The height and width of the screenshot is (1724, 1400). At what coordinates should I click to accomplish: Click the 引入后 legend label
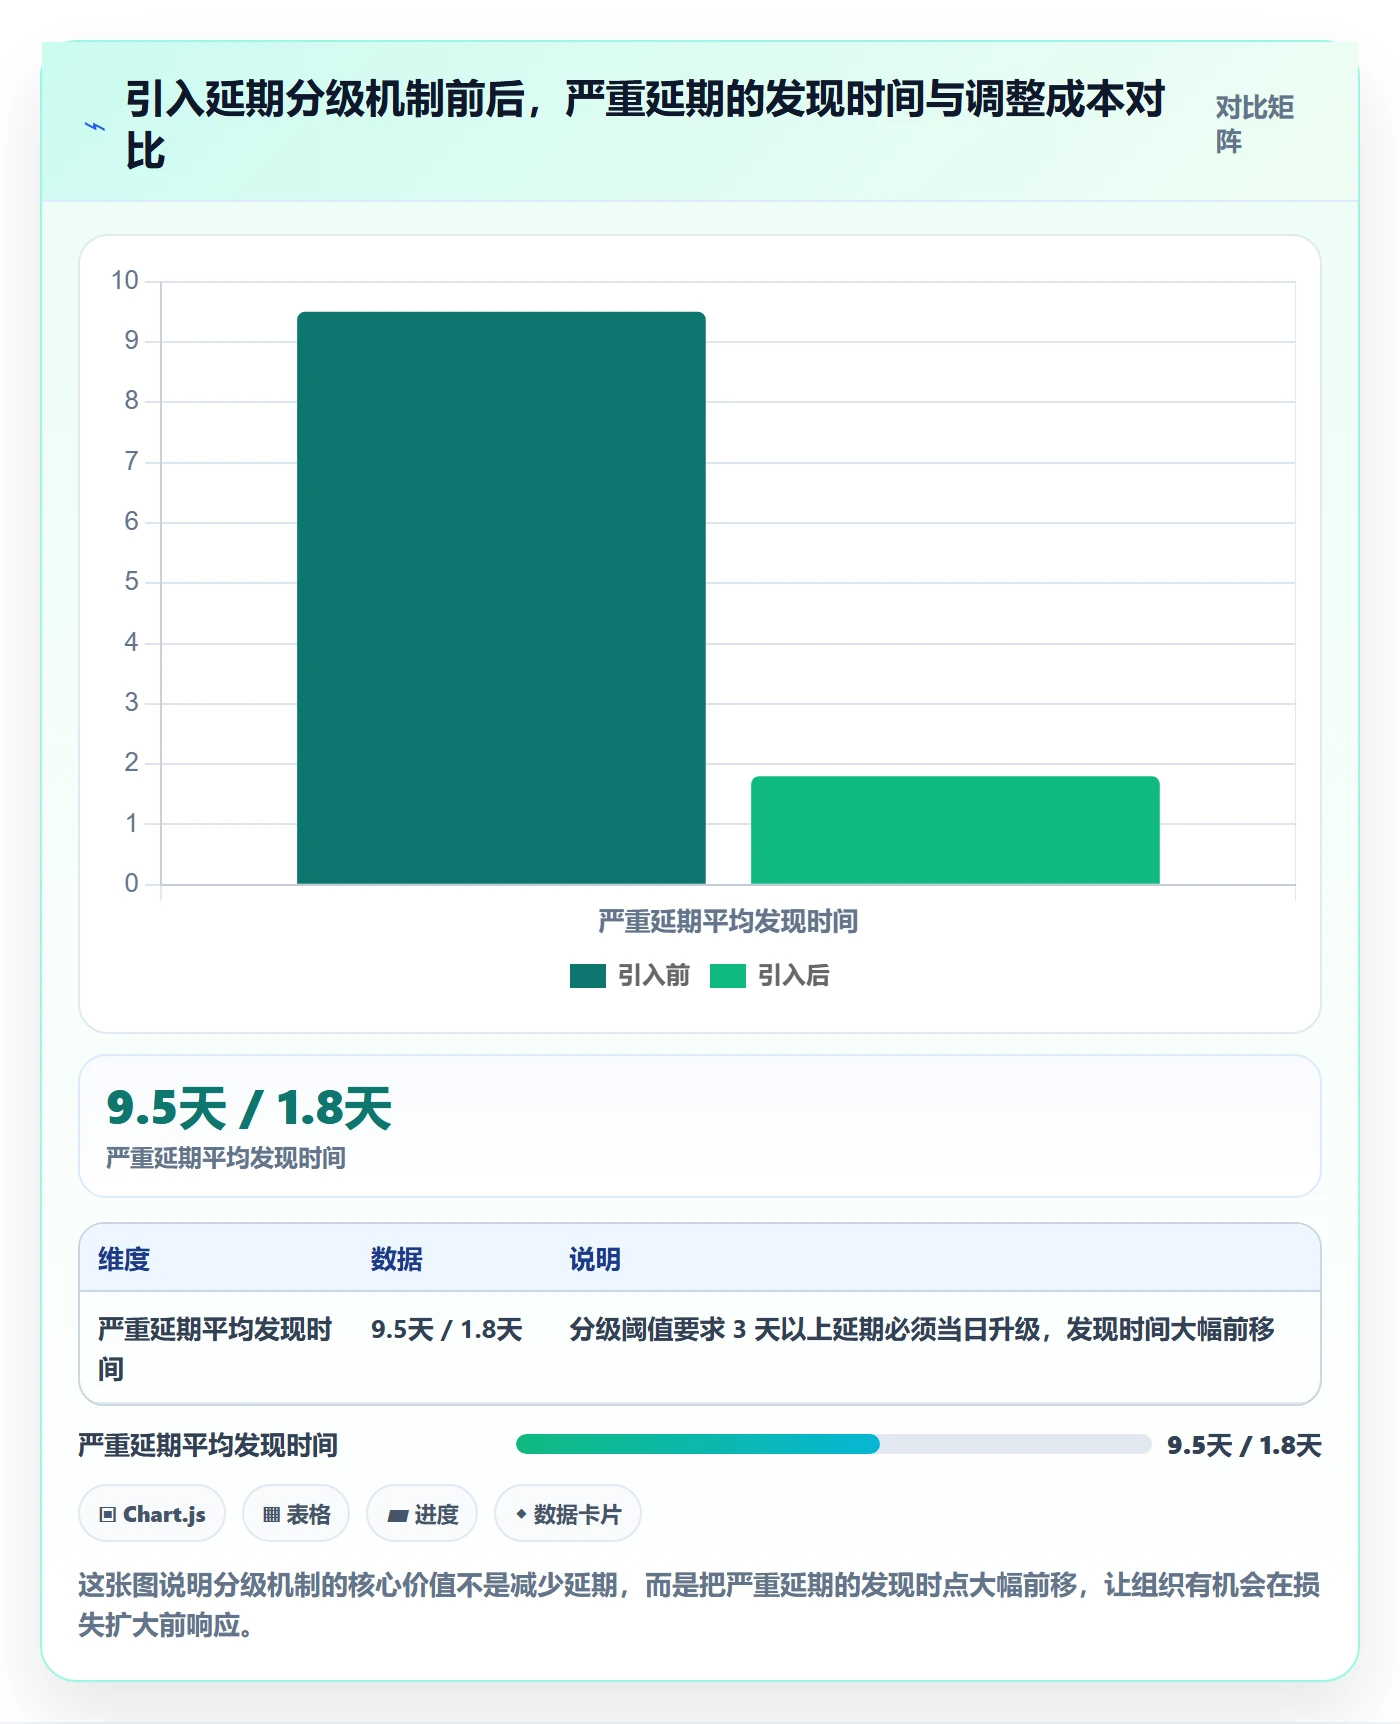794,976
